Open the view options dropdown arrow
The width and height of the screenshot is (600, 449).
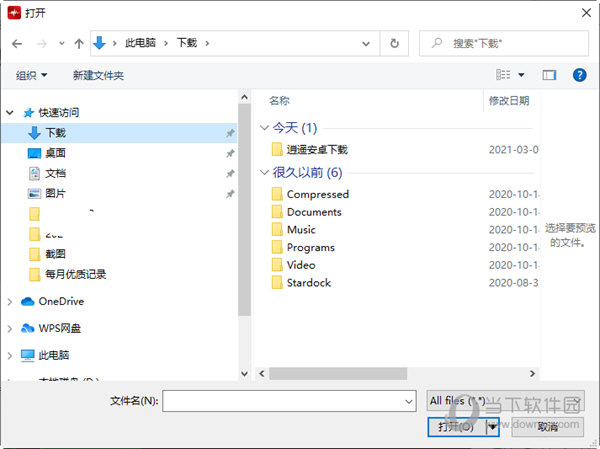(521, 75)
